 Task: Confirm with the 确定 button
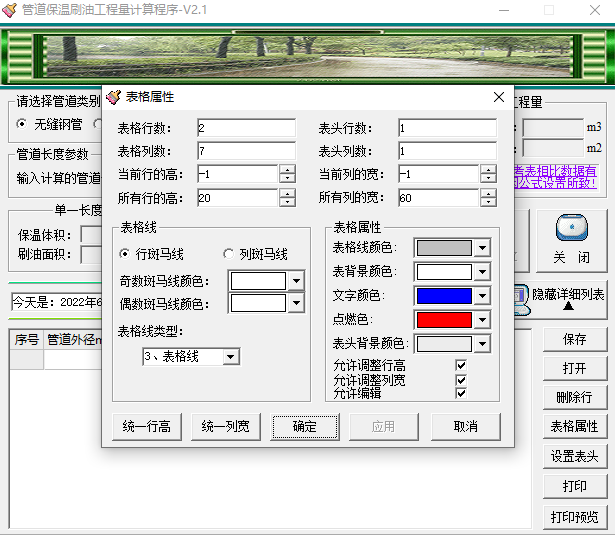click(304, 426)
